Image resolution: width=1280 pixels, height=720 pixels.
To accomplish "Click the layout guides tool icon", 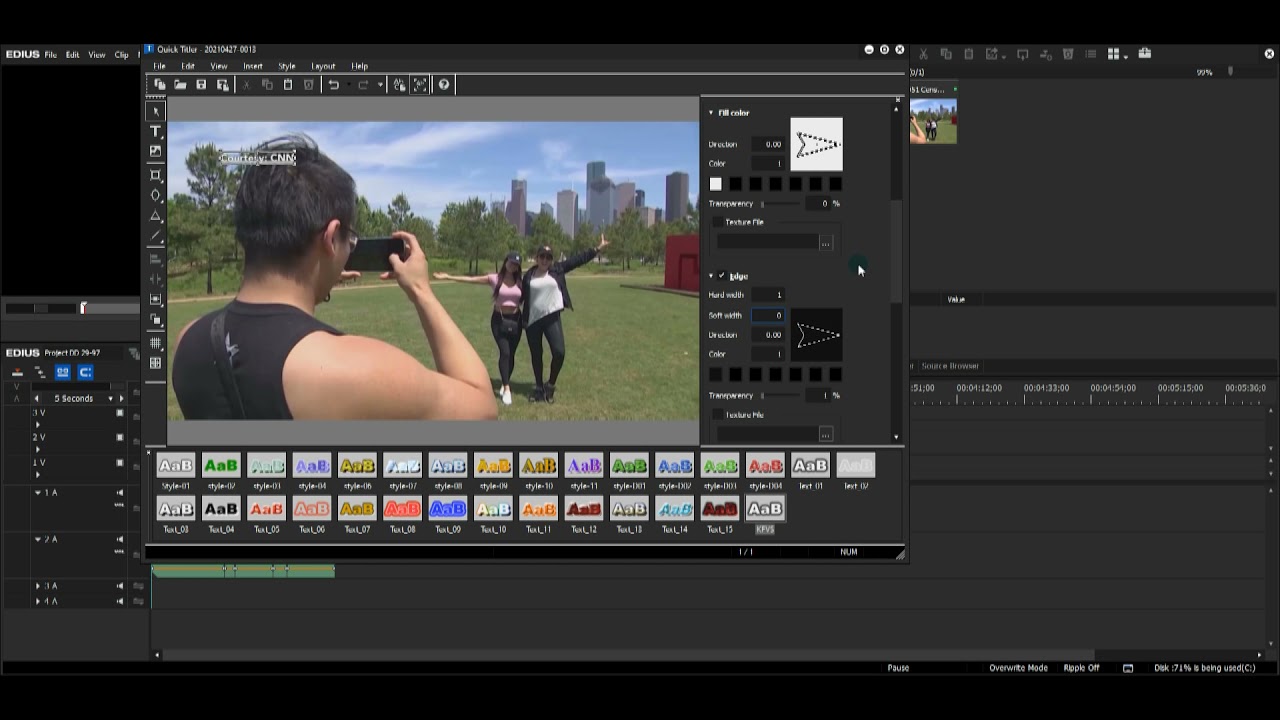I will (156, 363).
